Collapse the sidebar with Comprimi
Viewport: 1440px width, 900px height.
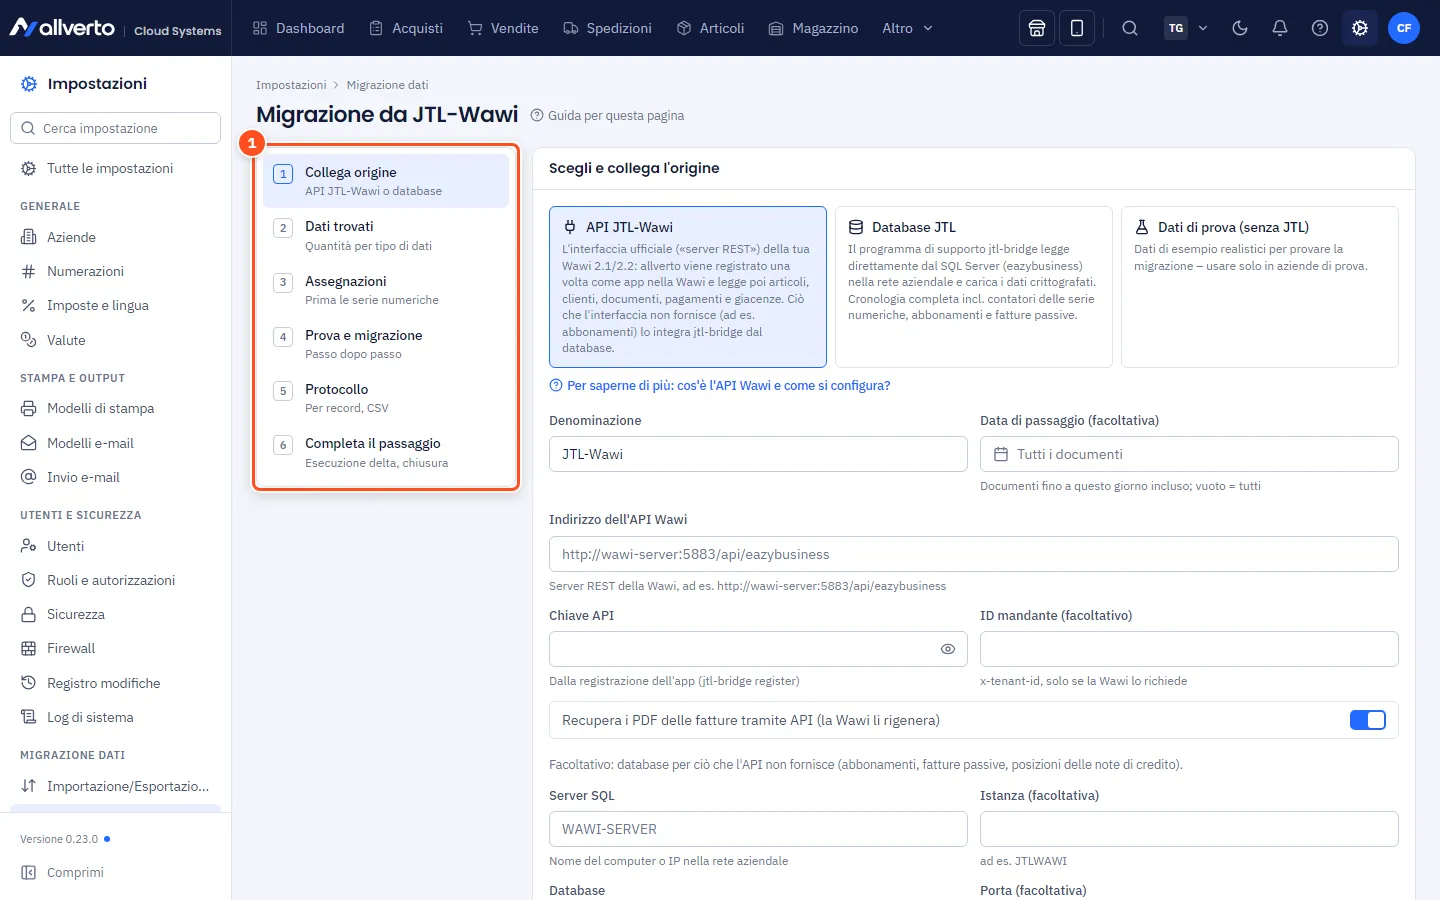(x=63, y=872)
